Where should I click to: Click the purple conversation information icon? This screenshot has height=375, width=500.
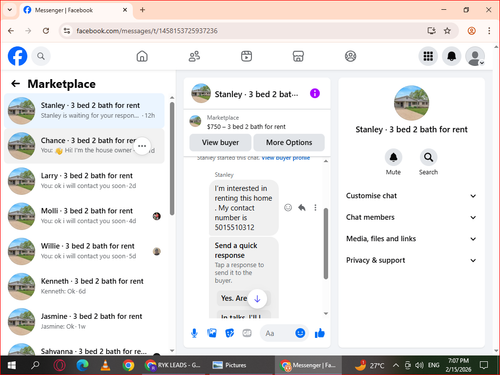(x=315, y=93)
